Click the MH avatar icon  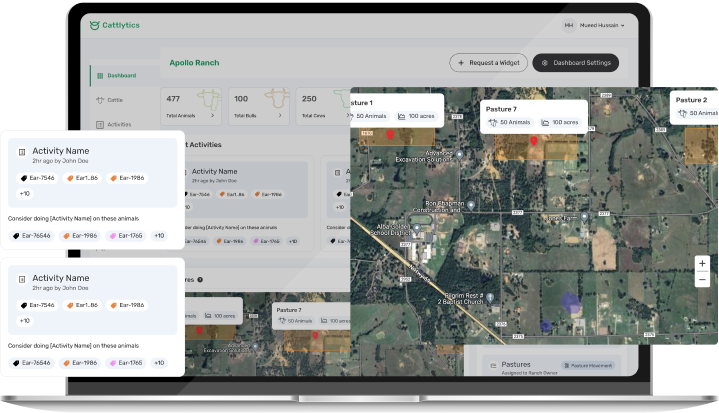click(569, 25)
